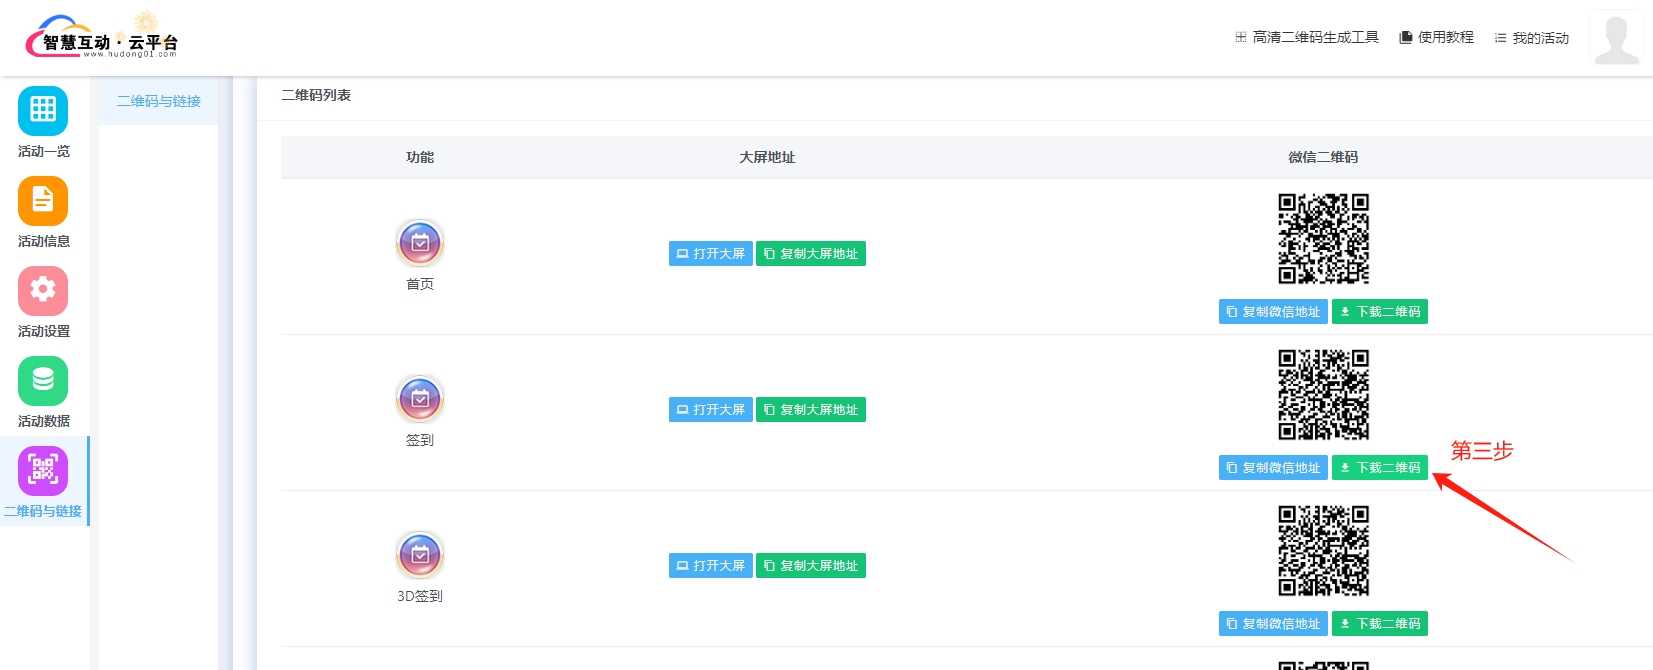The width and height of the screenshot is (1653, 670).
Task: Click the 活动设置 sidebar label
Action: point(44,332)
